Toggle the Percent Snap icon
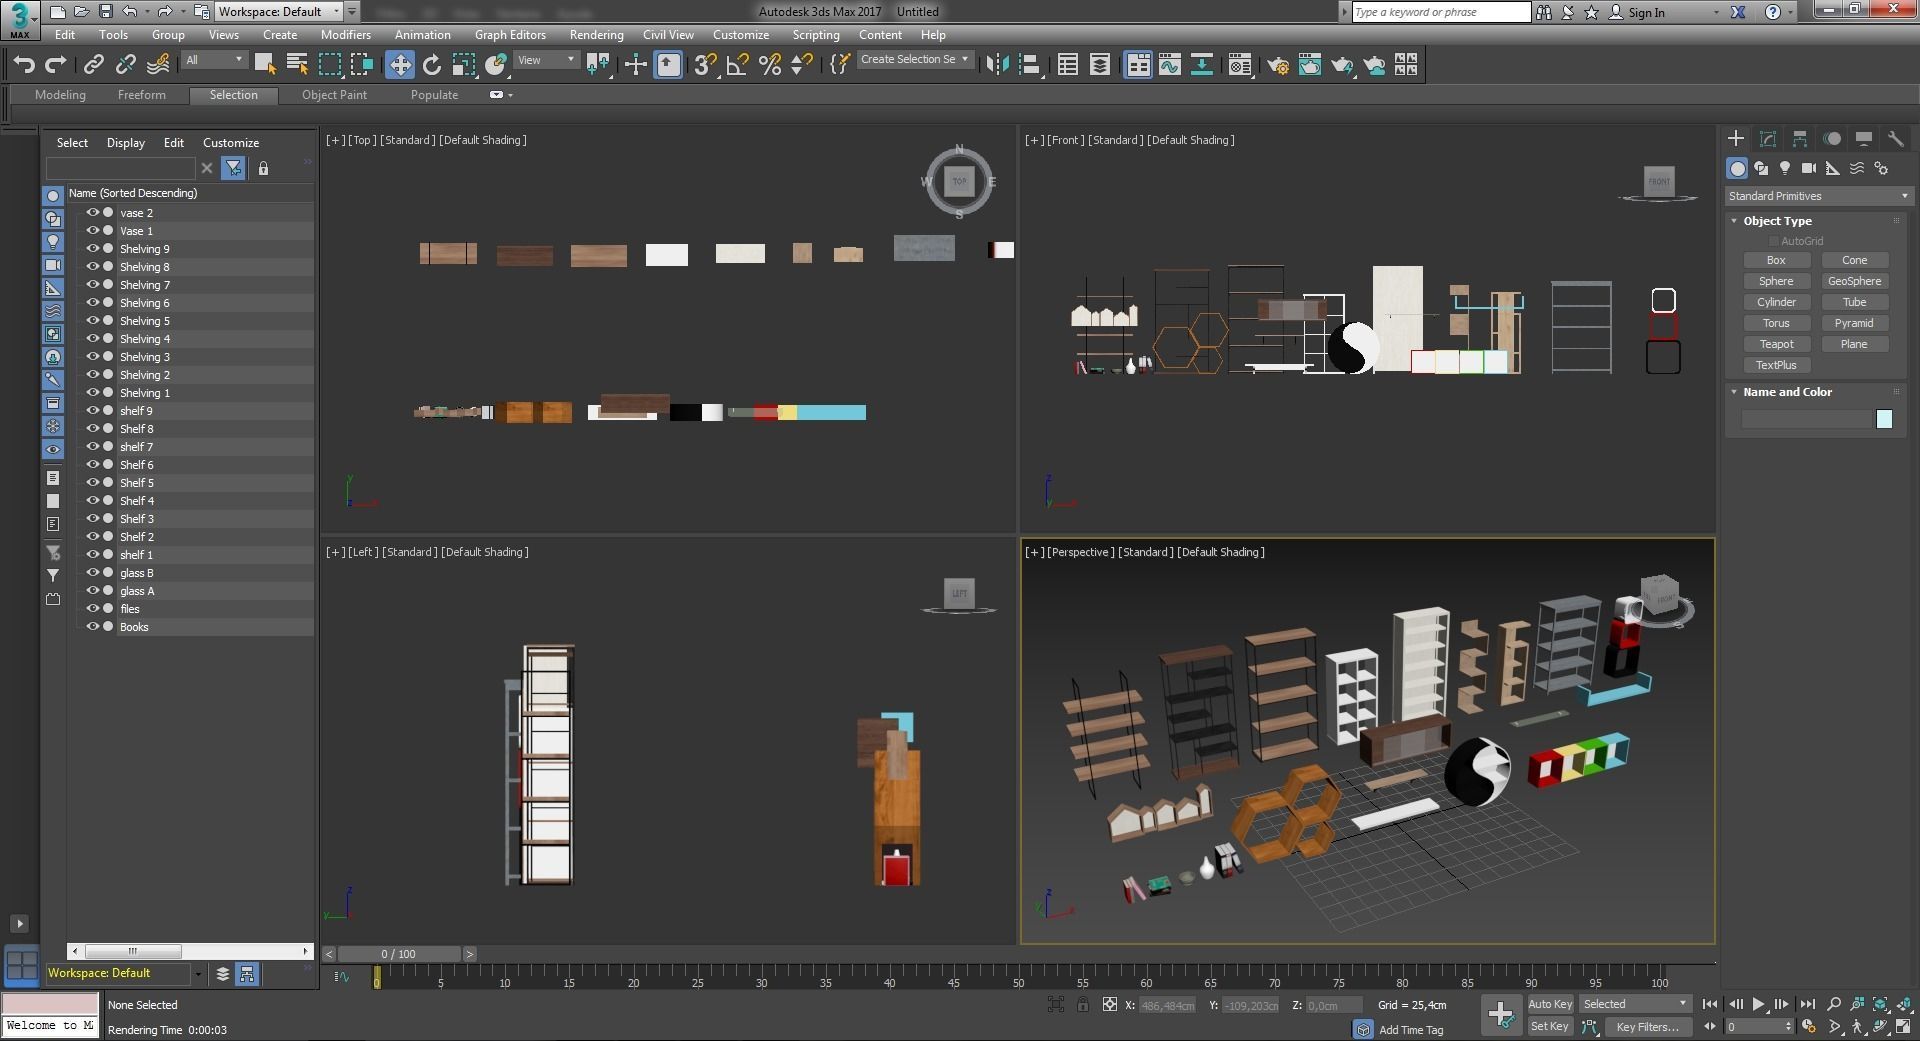This screenshot has width=1920, height=1041. pyautogui.click(x=770, y=65)
